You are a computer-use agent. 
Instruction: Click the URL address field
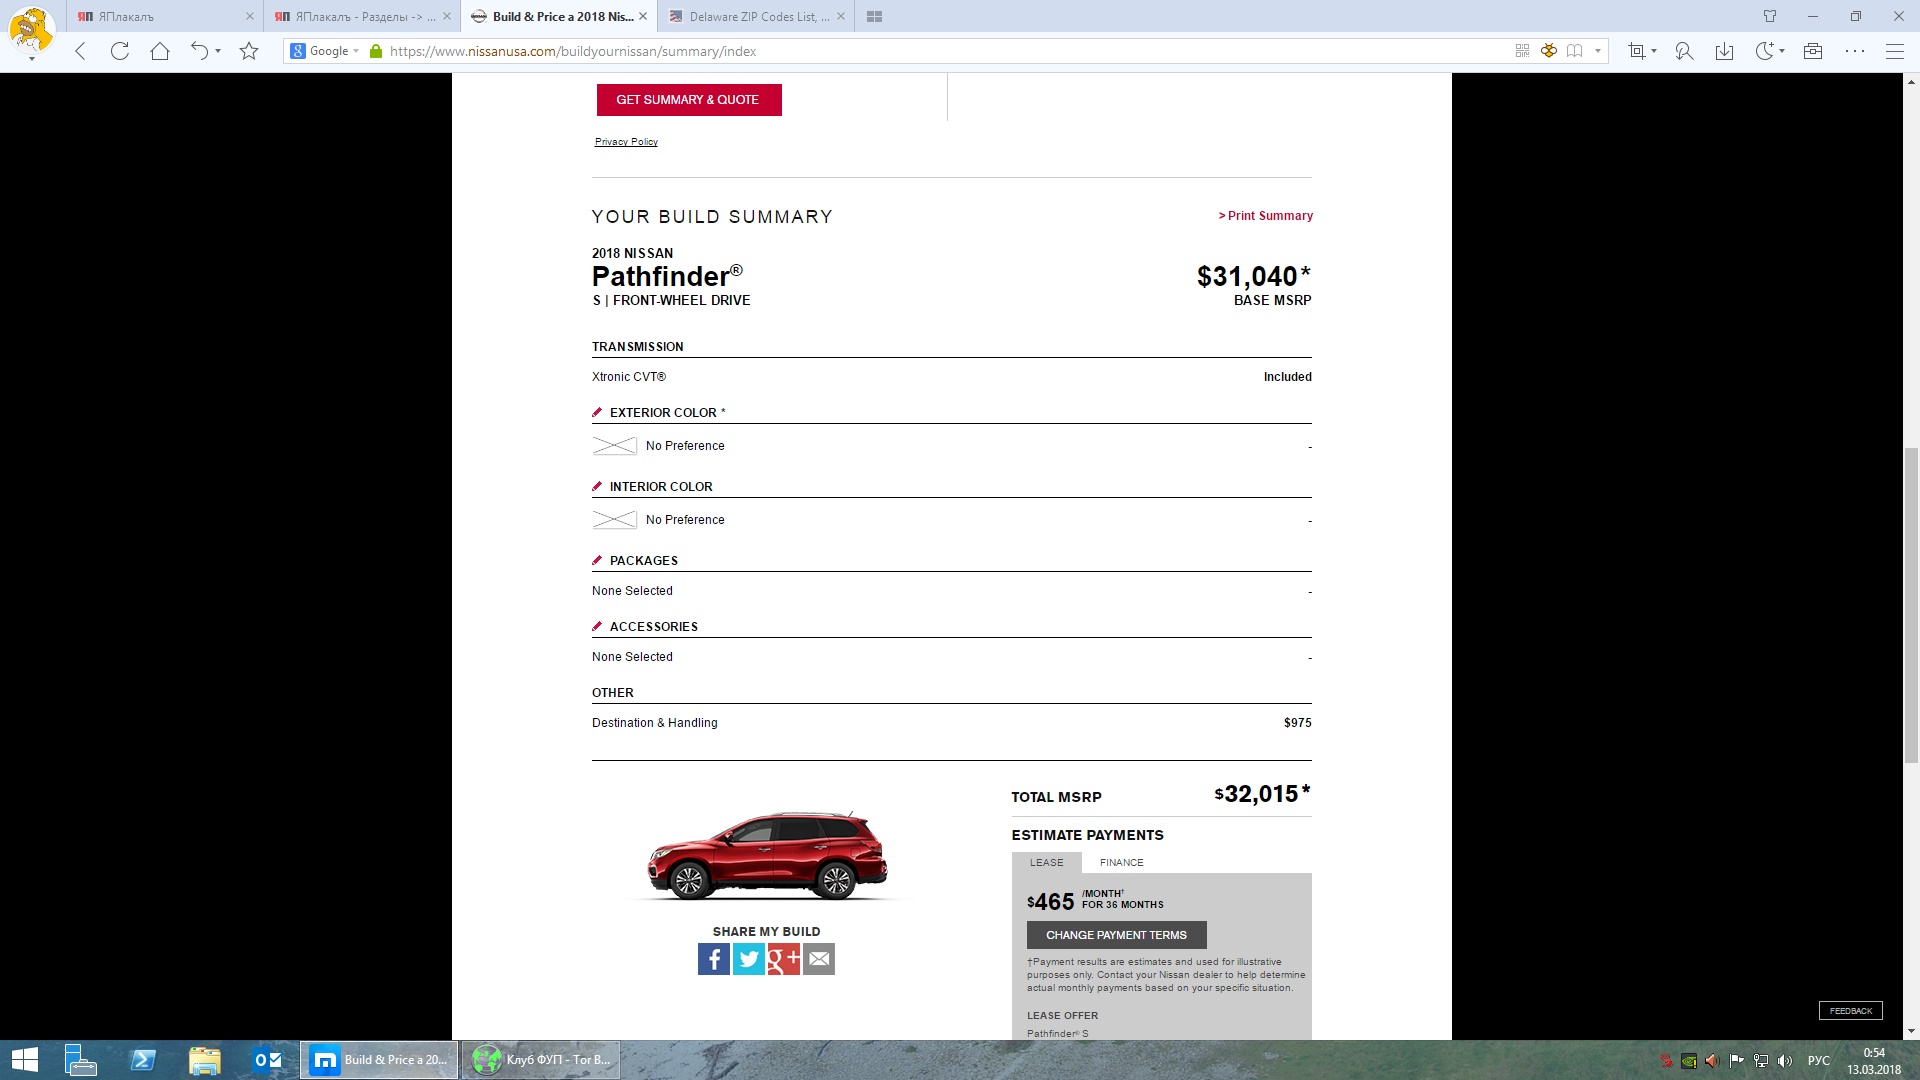(948, 51)
